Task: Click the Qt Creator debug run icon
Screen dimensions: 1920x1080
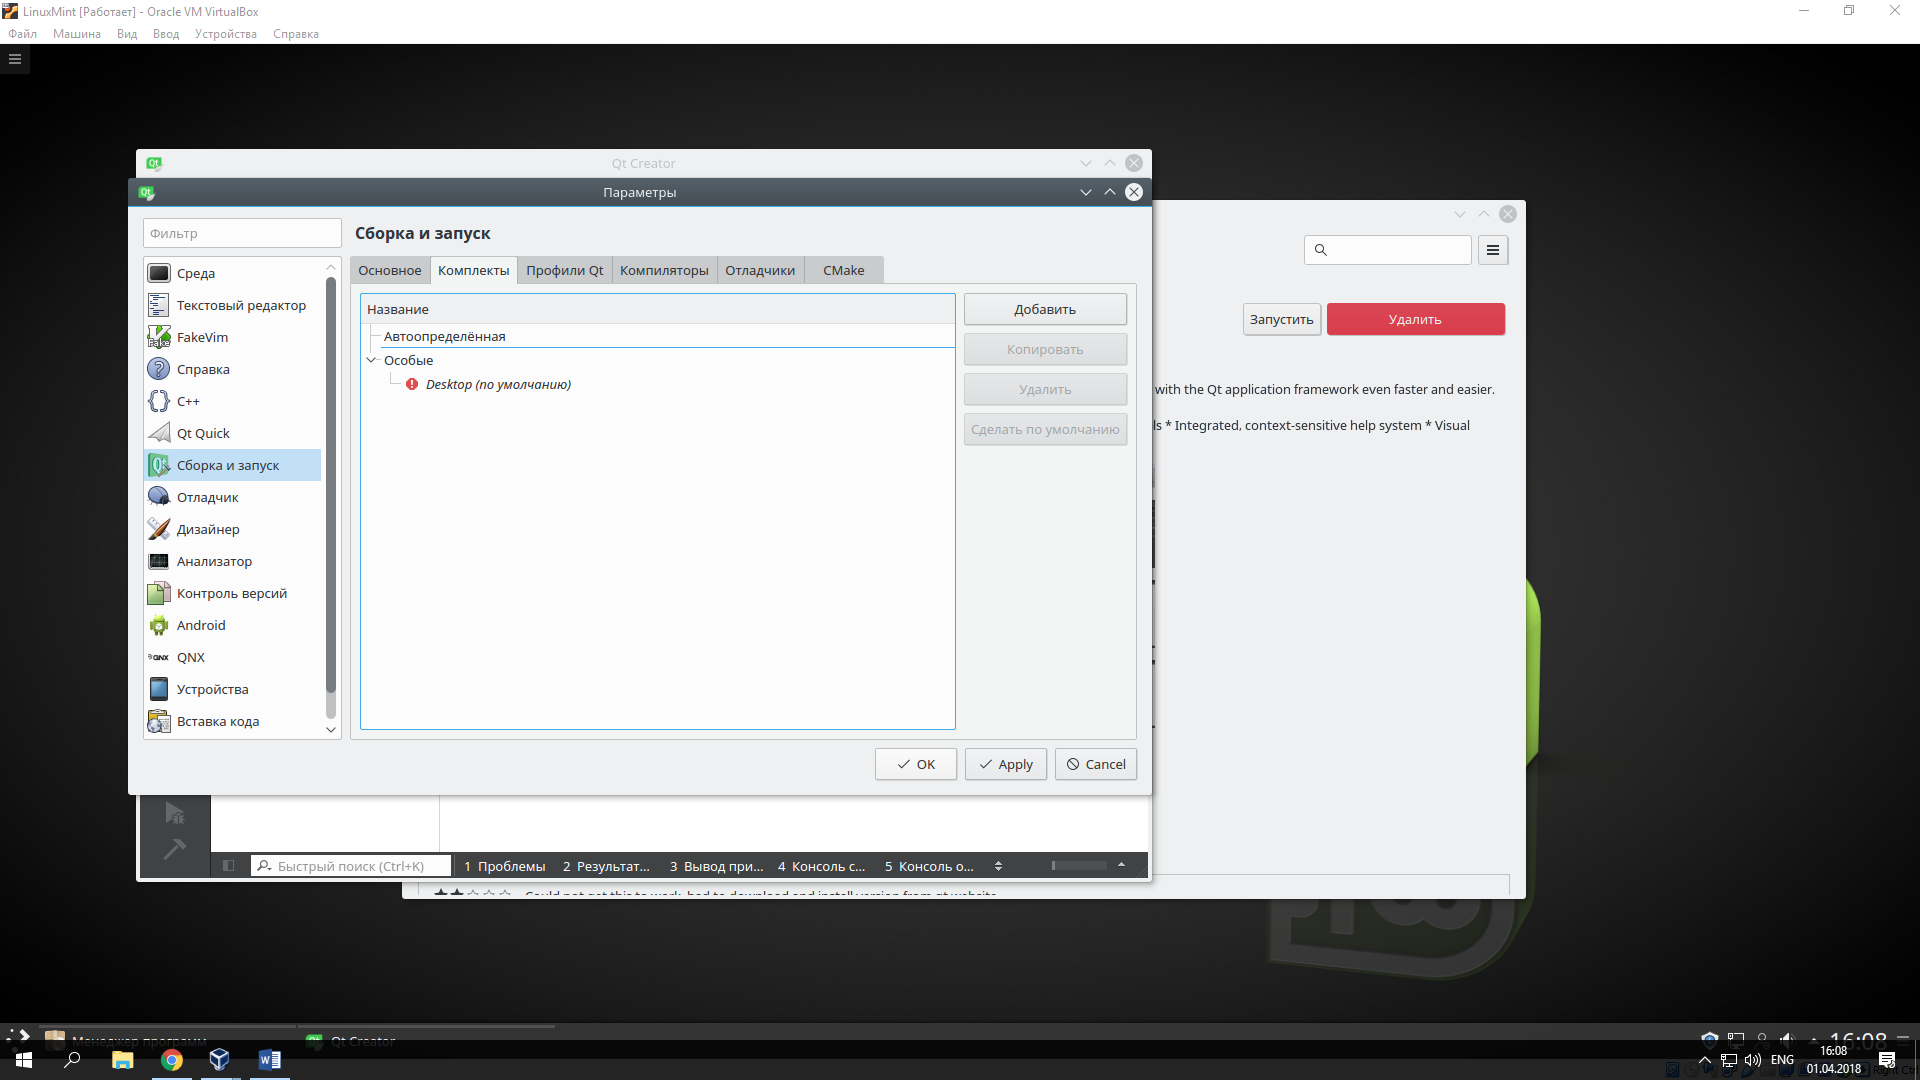Action: [175, 813]
